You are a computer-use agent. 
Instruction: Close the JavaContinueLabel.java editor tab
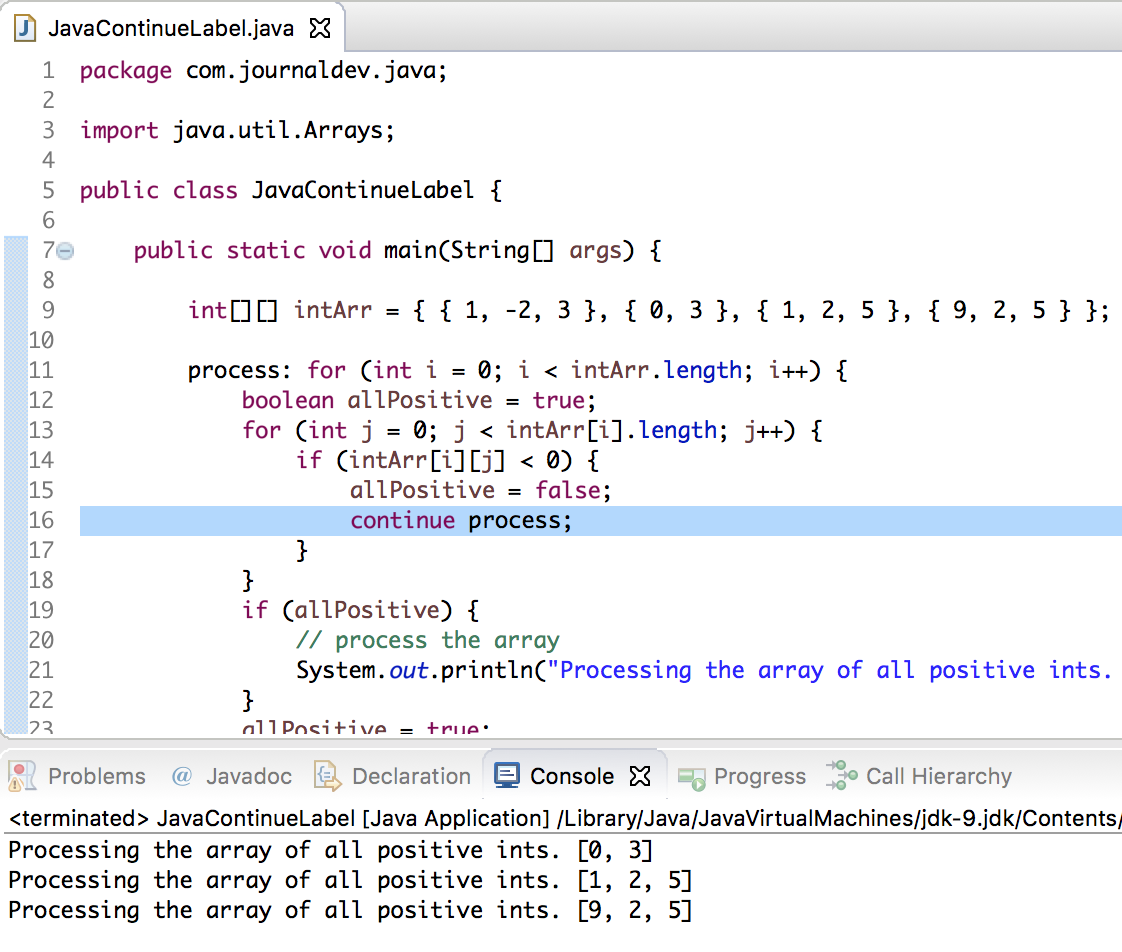320,28
